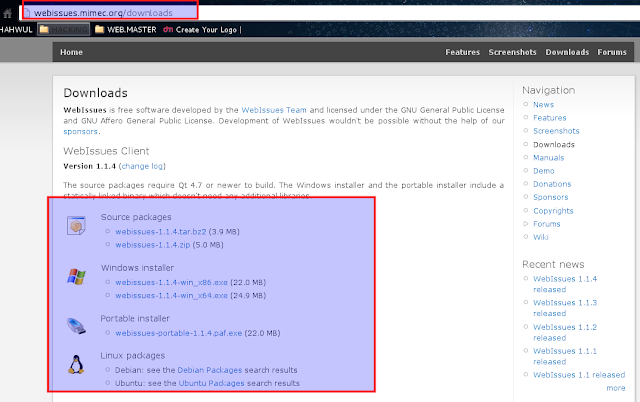Read the WebIssues 1.1.2 released news
Screen dimensions: 640x402
pyautogui.click(x=565, y=333)
